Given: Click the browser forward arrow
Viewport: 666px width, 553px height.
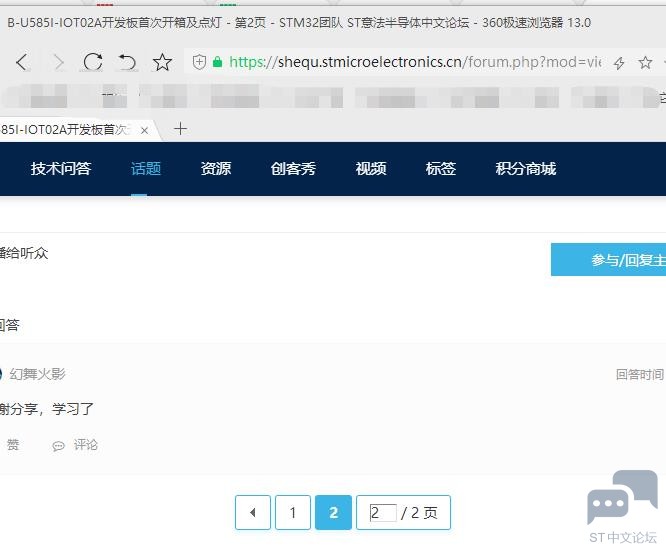Looking at the screenshot, I should (58, 62).
